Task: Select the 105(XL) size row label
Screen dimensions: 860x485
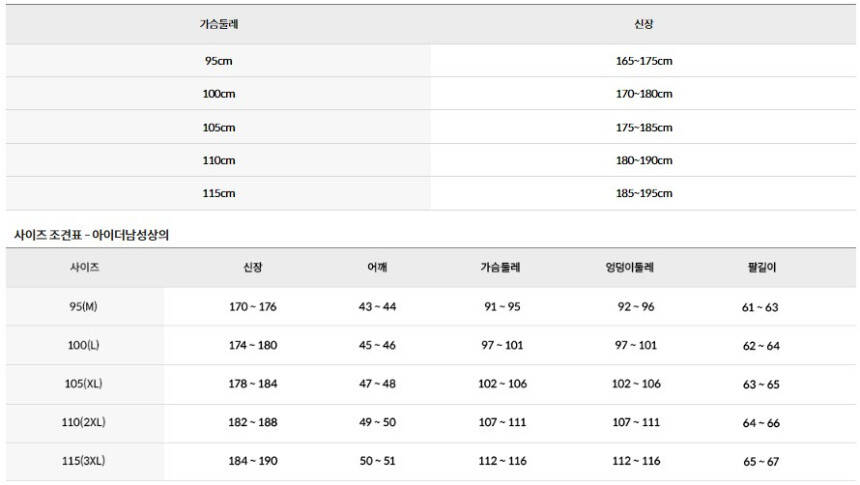Action: (84, 384)
